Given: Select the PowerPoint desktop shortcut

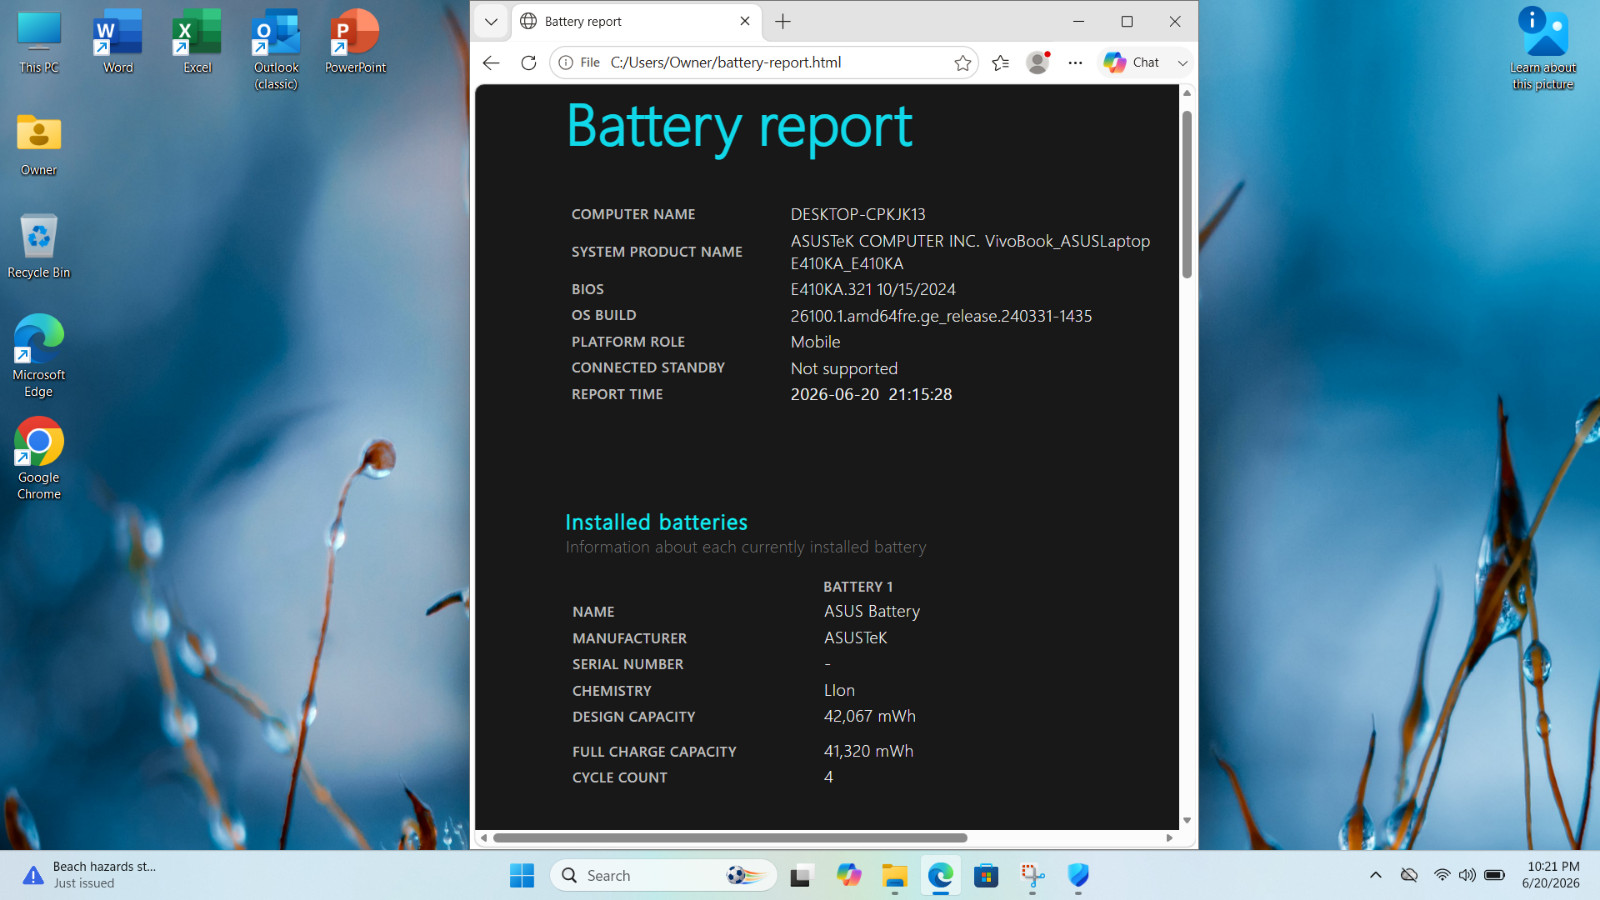Looking at the screenshot, I should point(355,42).
